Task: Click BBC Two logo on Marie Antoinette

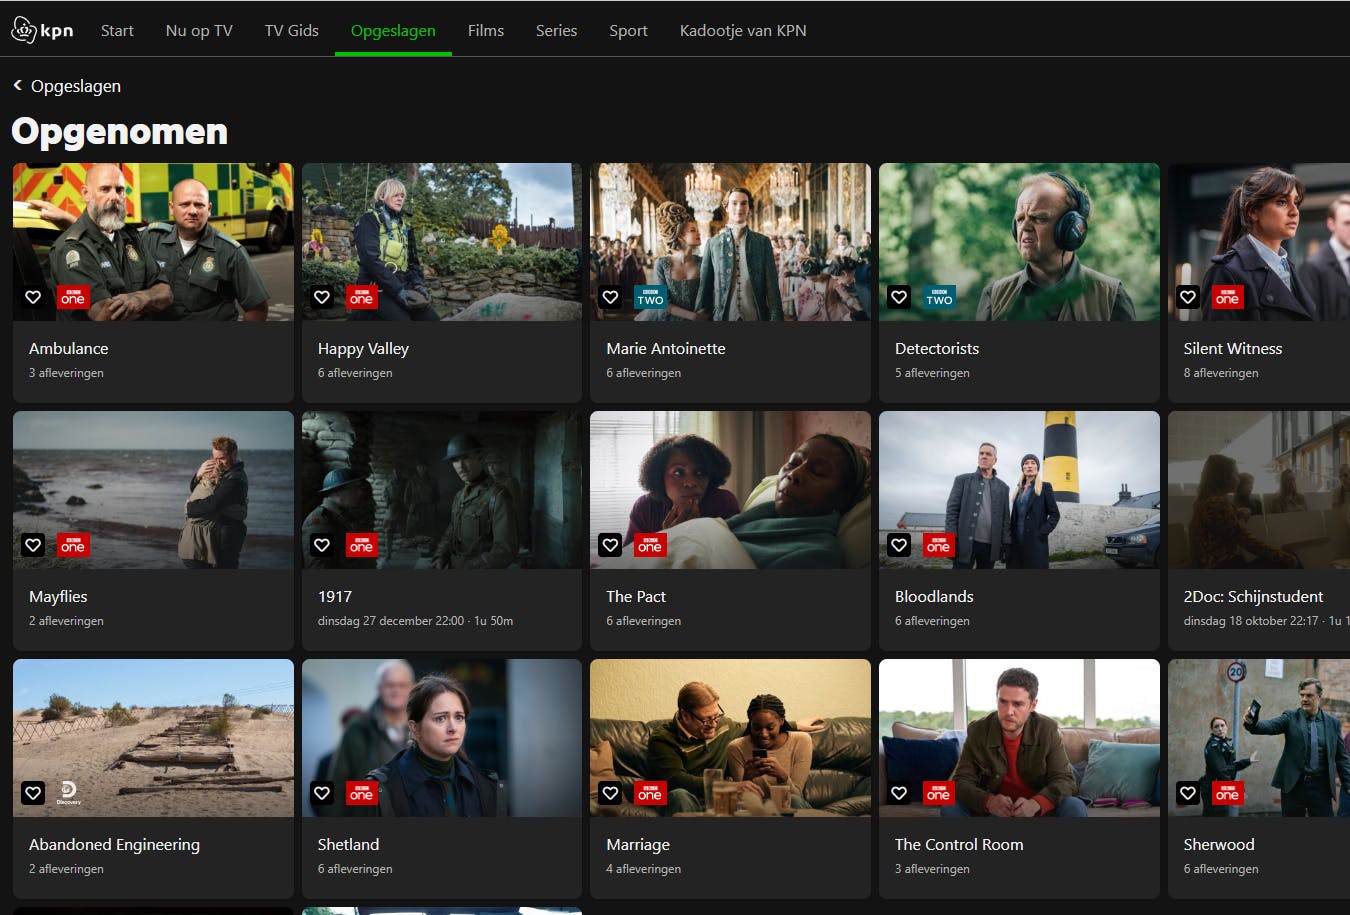Action: coord(650,297)
